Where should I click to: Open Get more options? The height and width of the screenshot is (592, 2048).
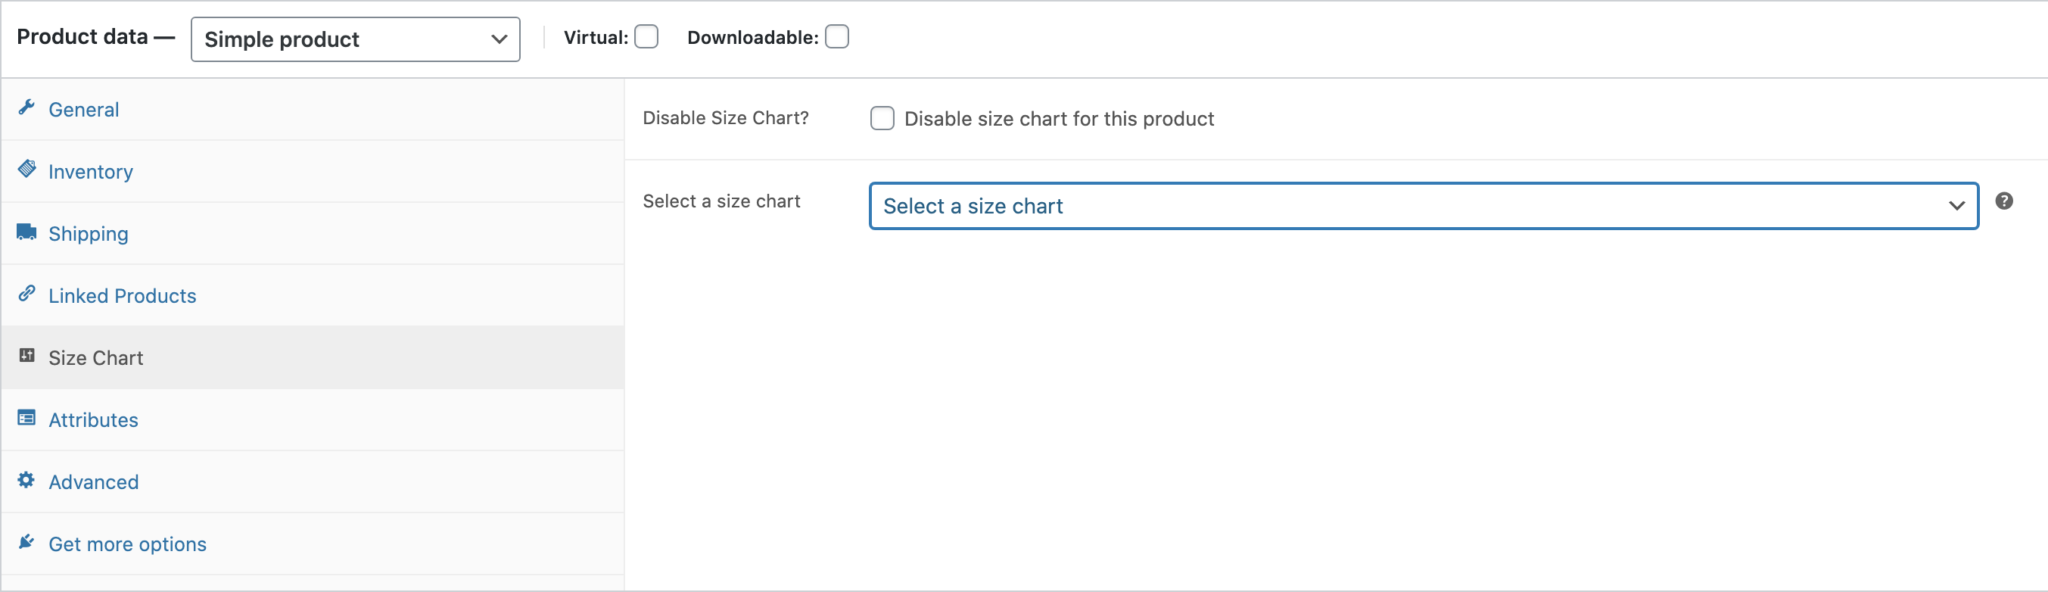[x=127, y=543]
